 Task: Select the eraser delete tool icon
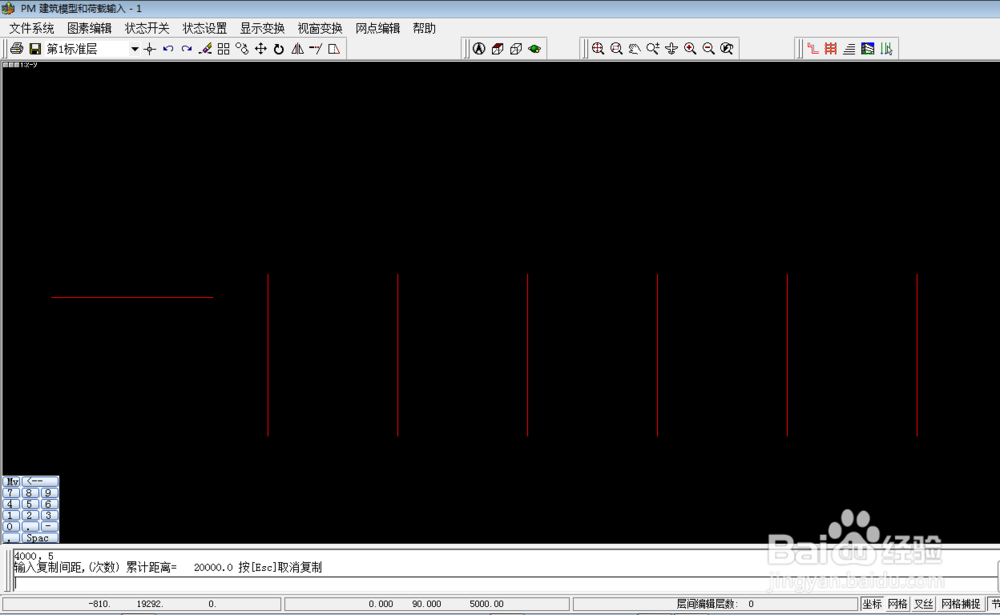[205, 48]
